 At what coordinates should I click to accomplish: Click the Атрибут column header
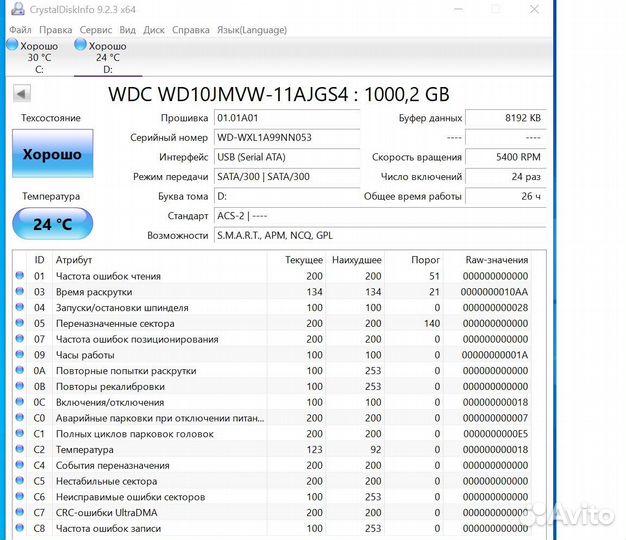[159, 260]
